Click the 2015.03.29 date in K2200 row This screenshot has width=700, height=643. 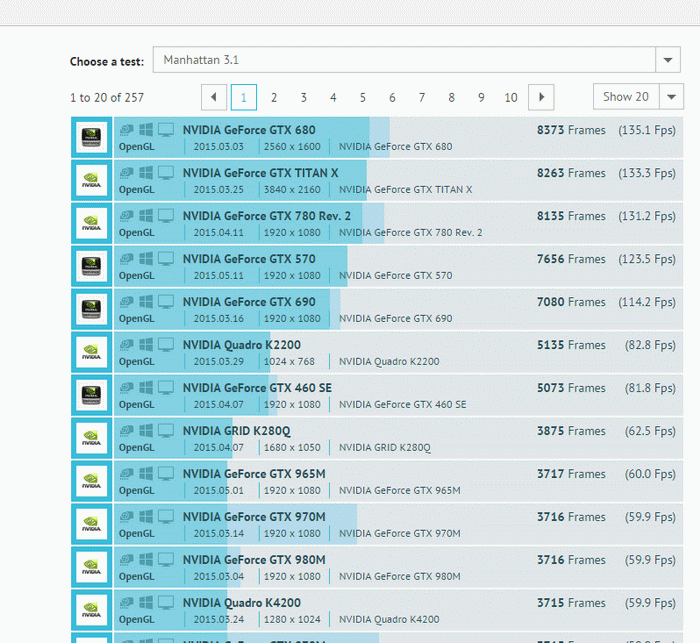(219, 362)
